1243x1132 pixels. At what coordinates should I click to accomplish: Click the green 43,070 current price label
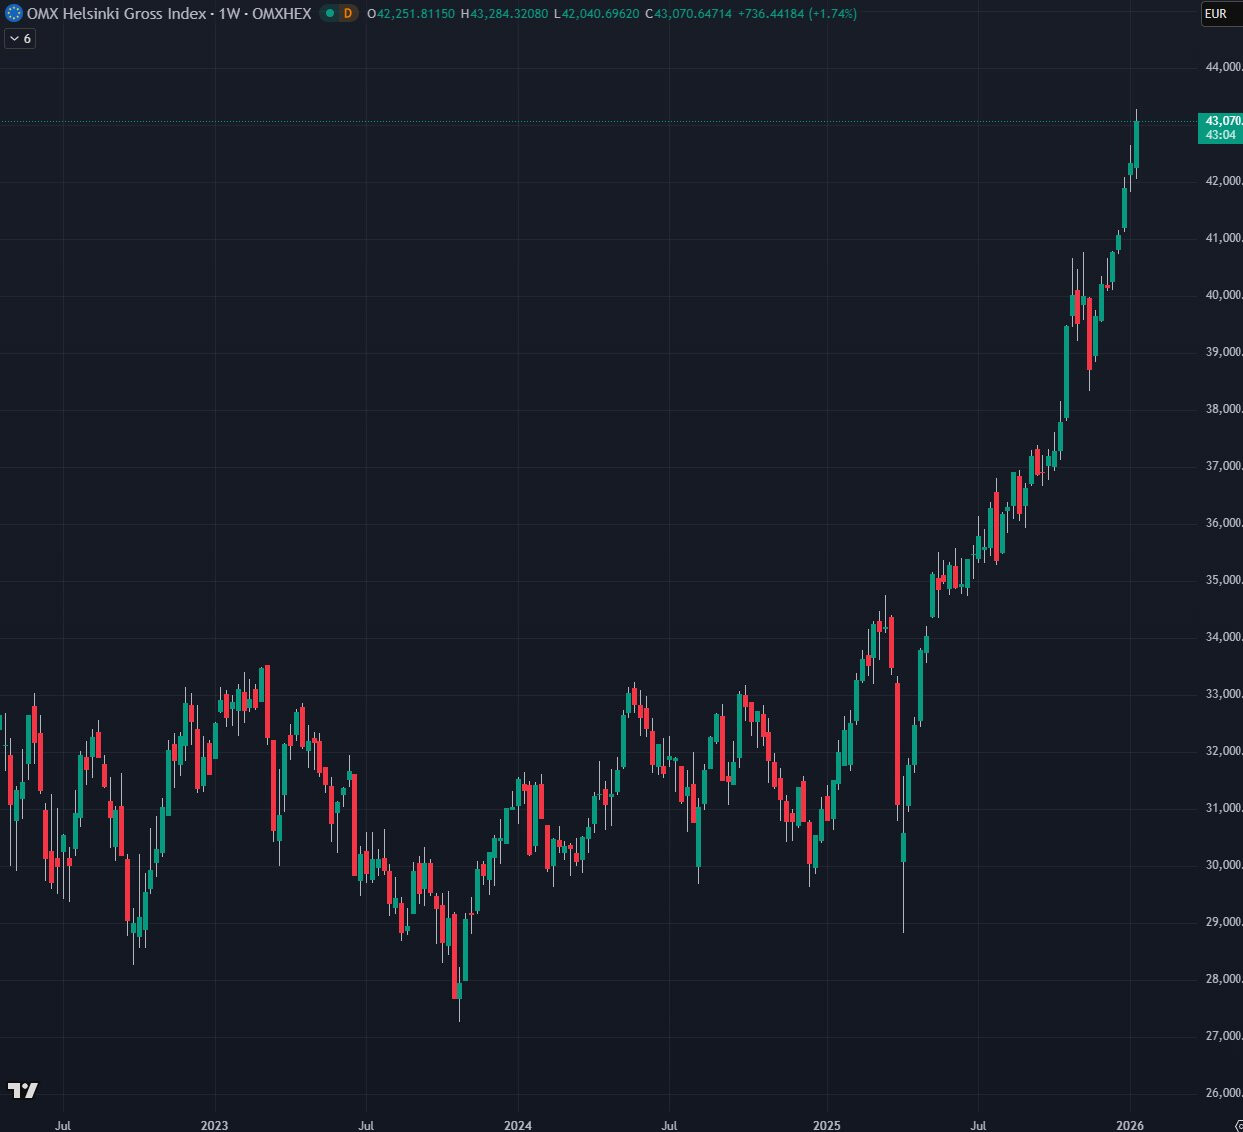[1221, 121]
